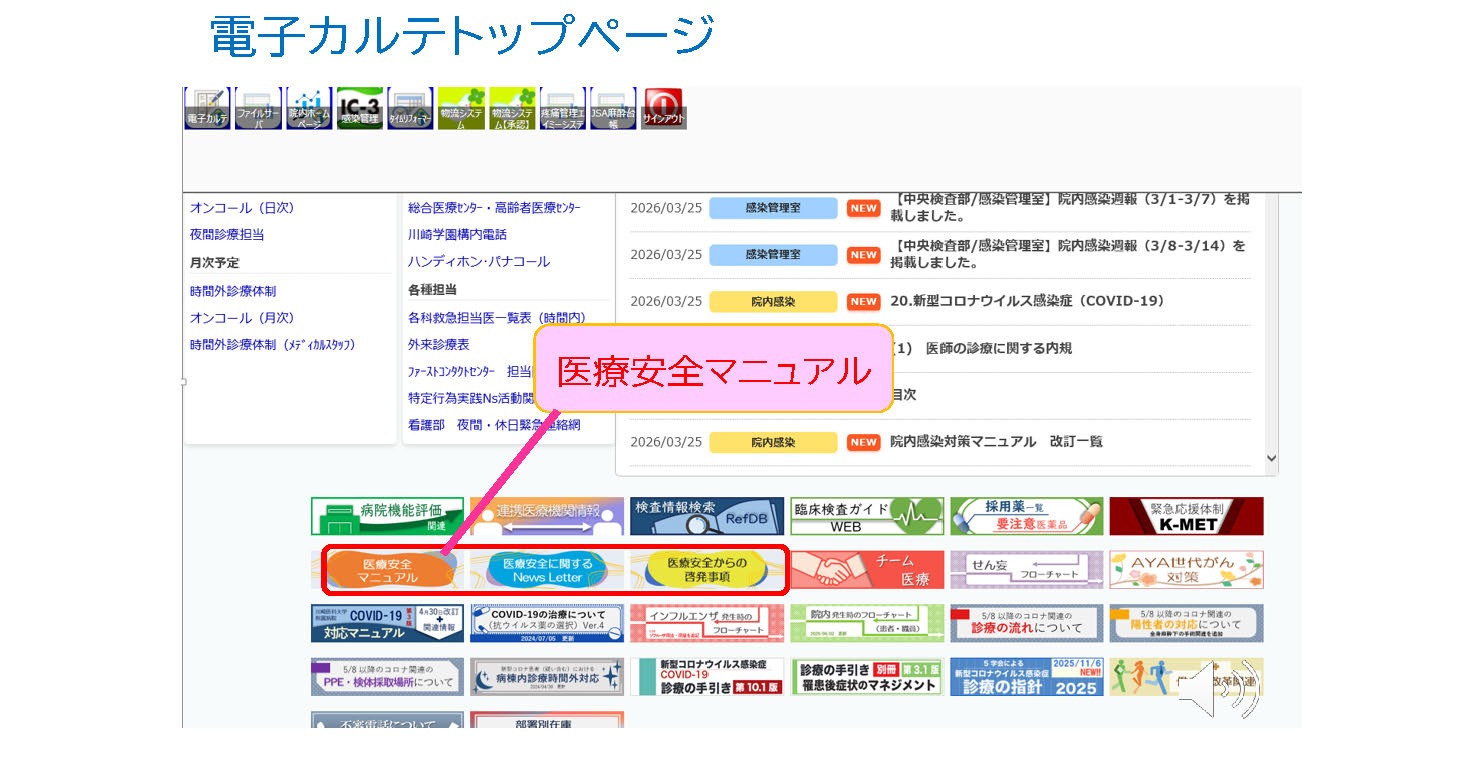1480x758 pixels.
Task: Open the タイムリフォーマー icon
Action: 411,108
